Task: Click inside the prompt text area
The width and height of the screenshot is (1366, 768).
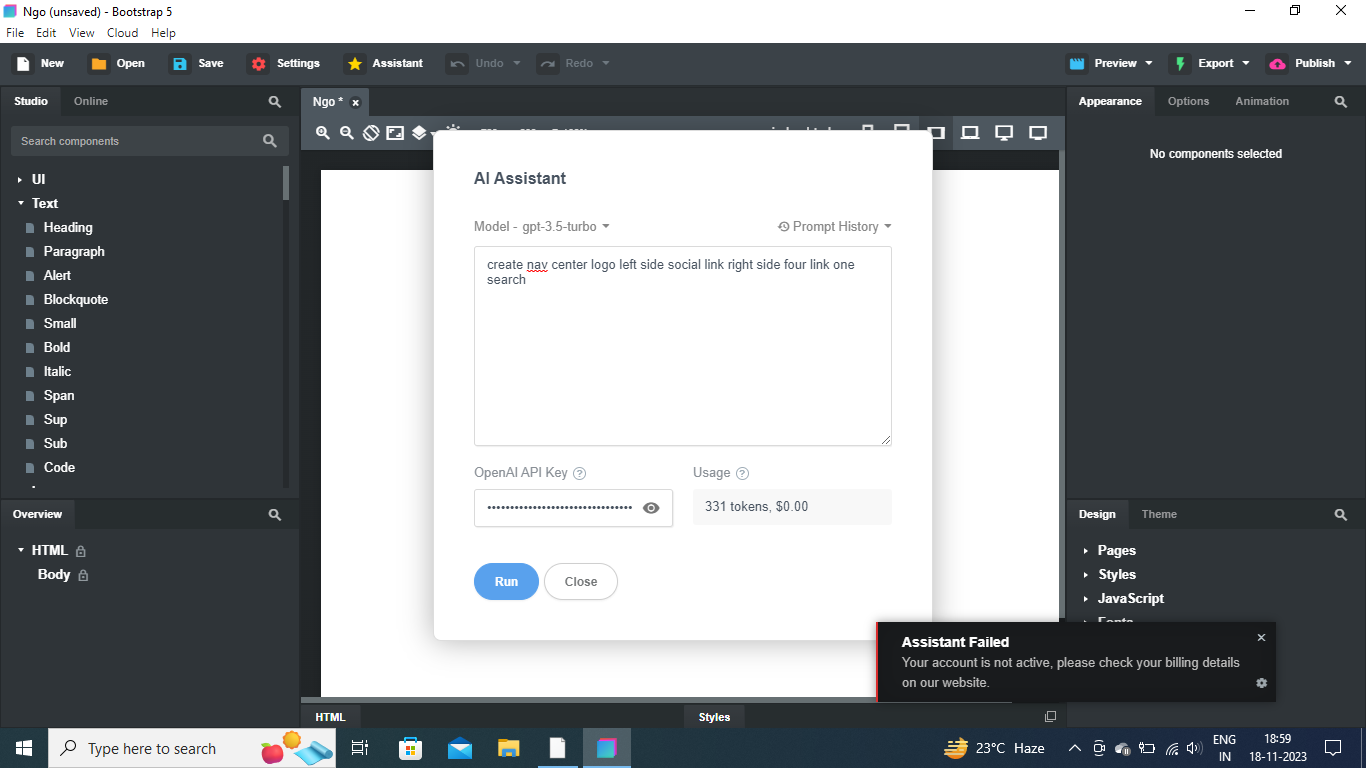Action: pyautogui.click(x=683, y=346)
